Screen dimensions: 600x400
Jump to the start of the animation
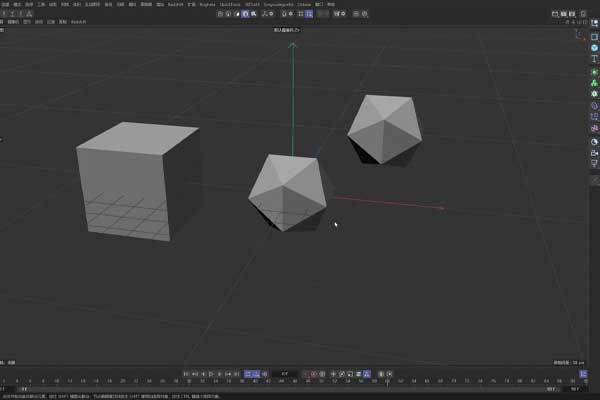click(186, 374)
